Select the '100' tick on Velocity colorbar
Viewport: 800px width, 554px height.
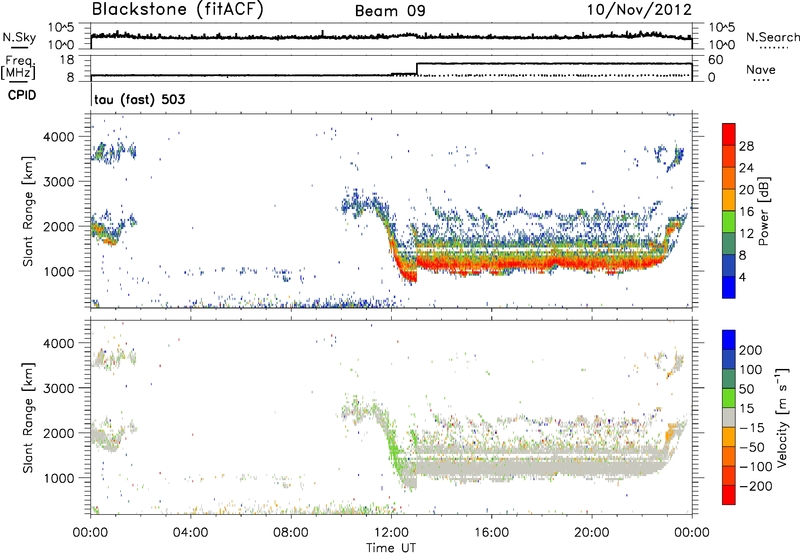point(751,369)
